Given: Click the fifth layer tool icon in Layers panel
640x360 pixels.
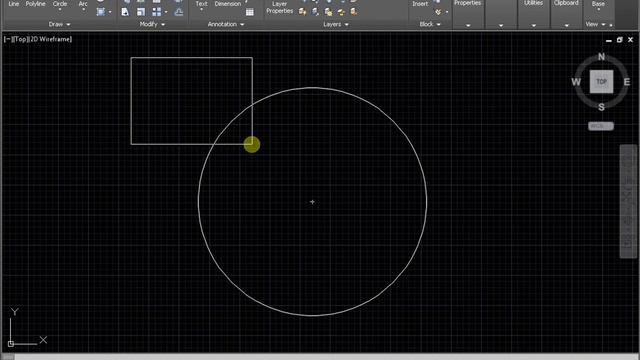Looking at the screenshot, I should [354, 12].
